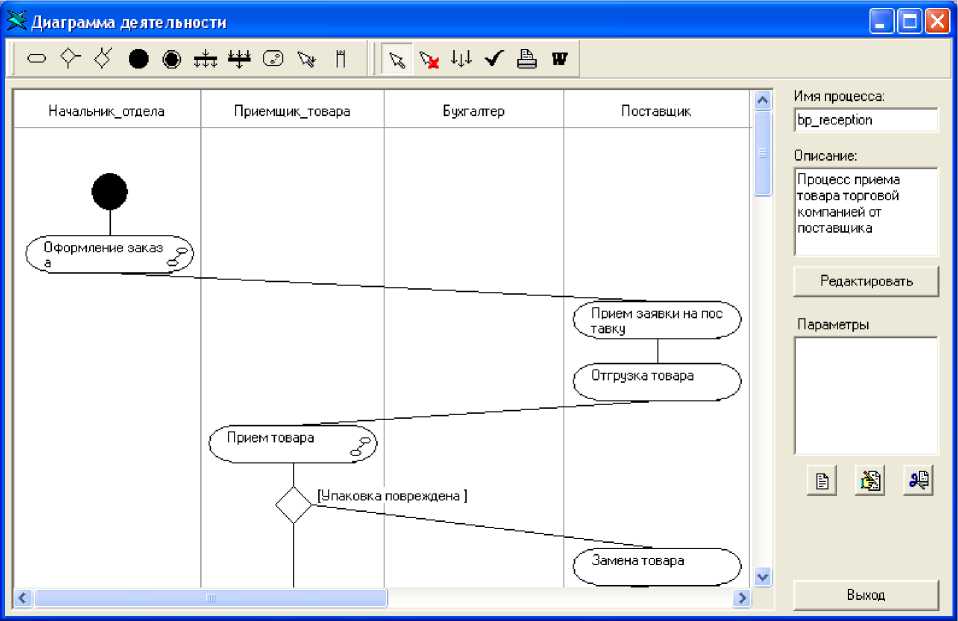Click the Описание text area
Viewport: 958px width, 621px height.
pyautogui.click(x=866, y=211)
